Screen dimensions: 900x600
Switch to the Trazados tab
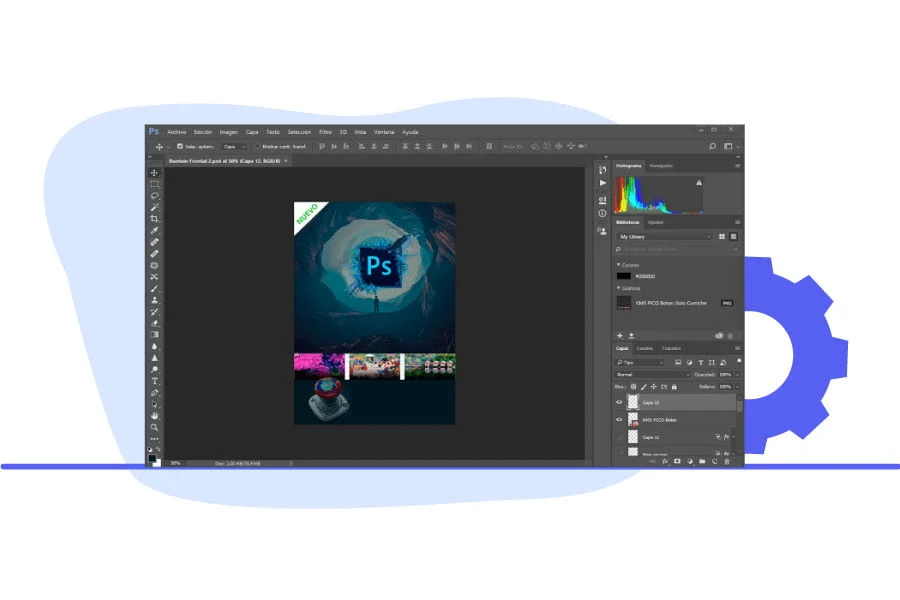pyautogui.click(x=671, y=349)
